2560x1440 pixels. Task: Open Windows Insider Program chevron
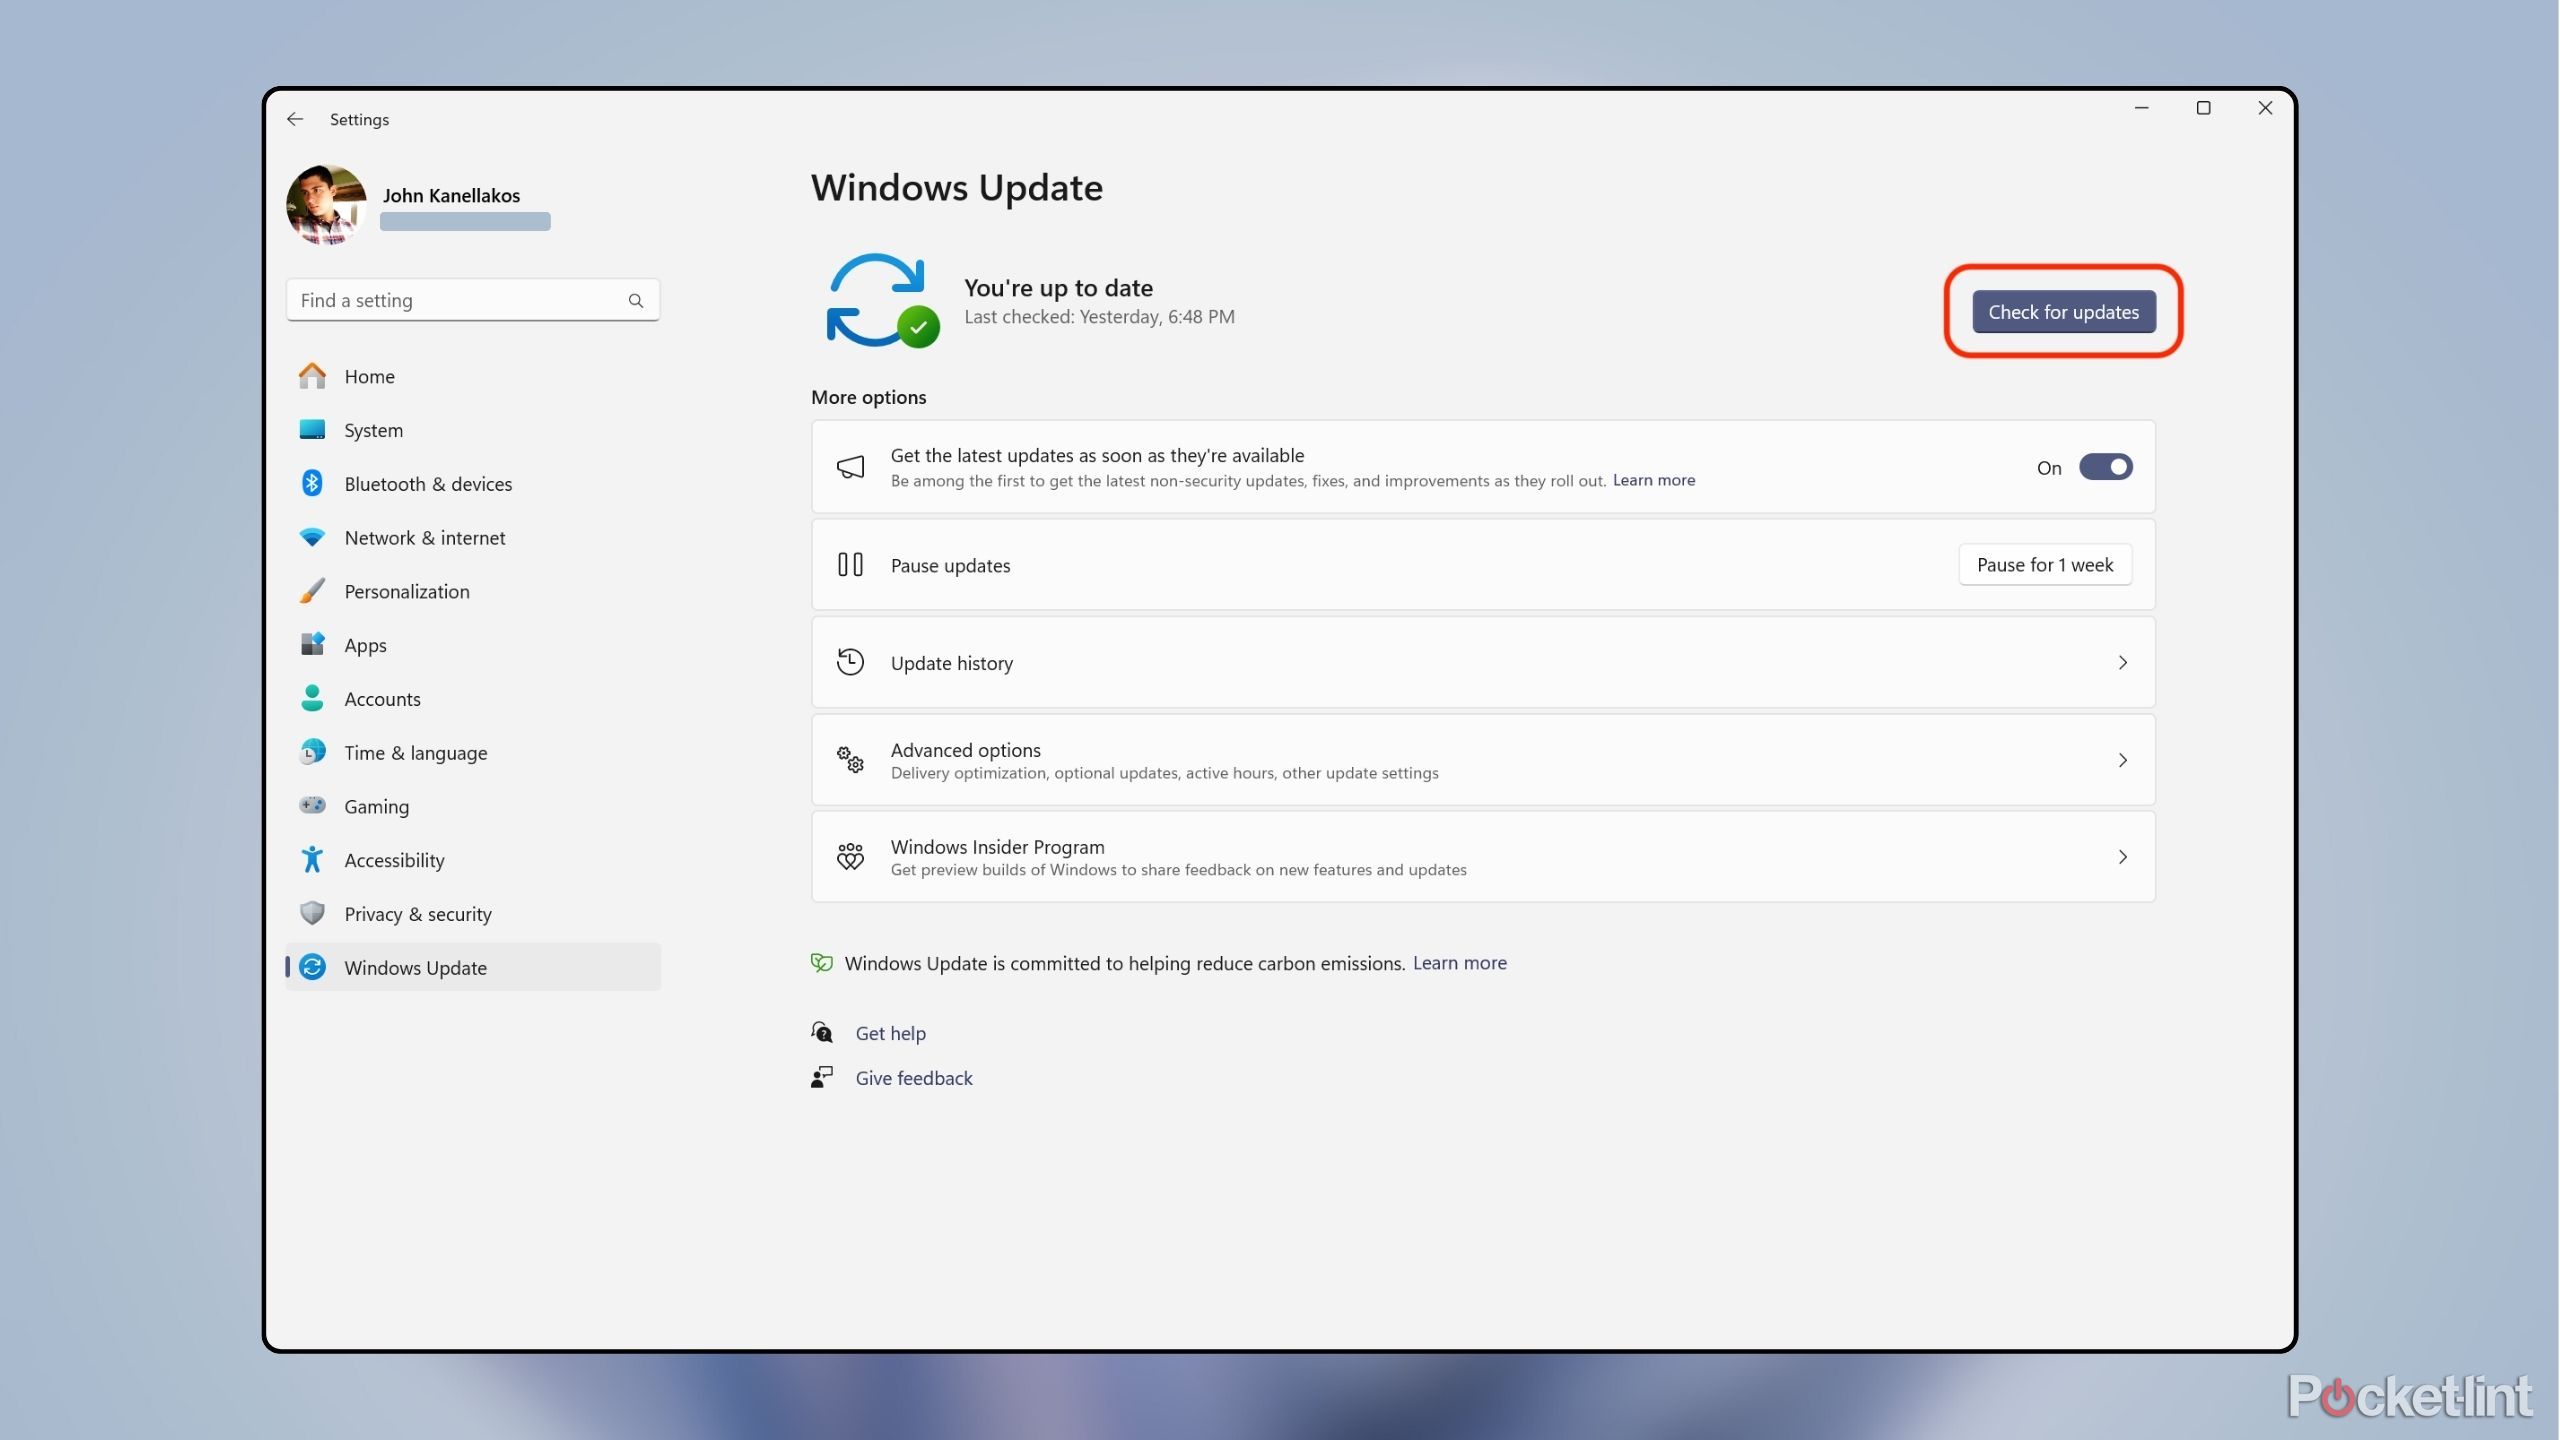[x=2122, y=857]
